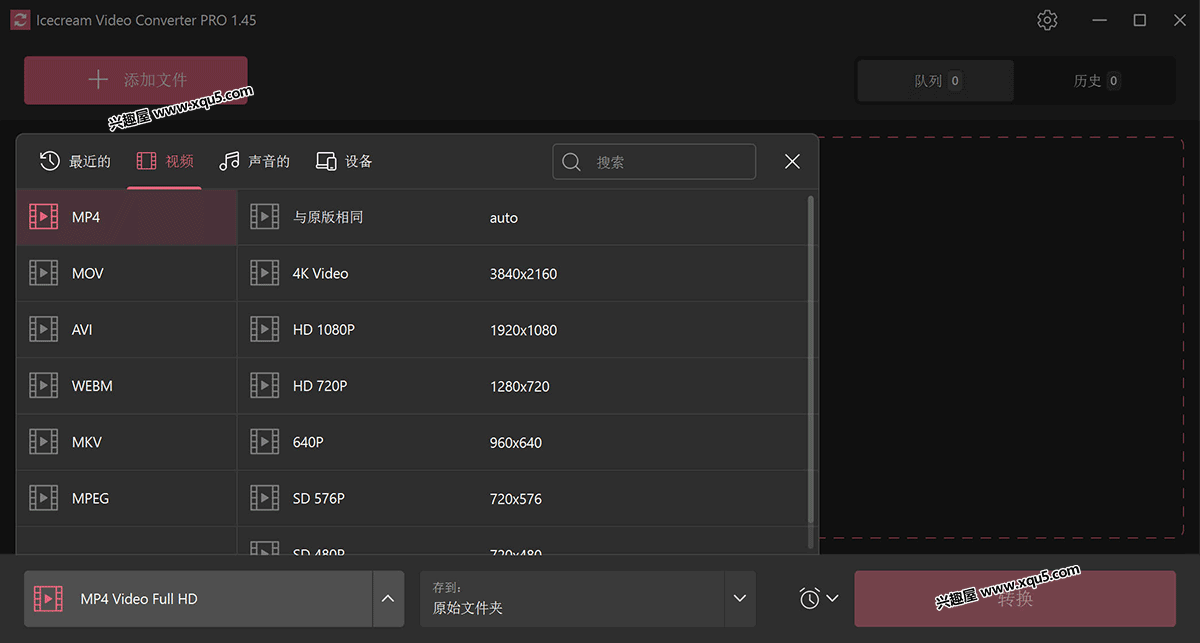Image resolution: width=1200 pixels, height=643 pixels.
Task: Close the format picker with the X
Action: pyautogui.click(x=792, y=161)
